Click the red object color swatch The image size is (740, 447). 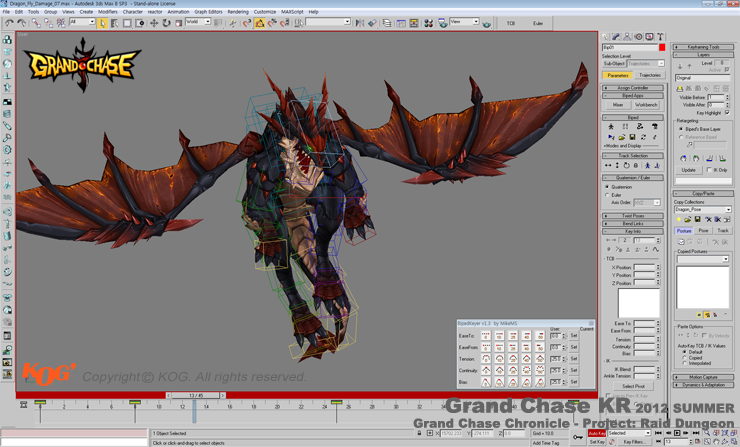tap(662, 47)
